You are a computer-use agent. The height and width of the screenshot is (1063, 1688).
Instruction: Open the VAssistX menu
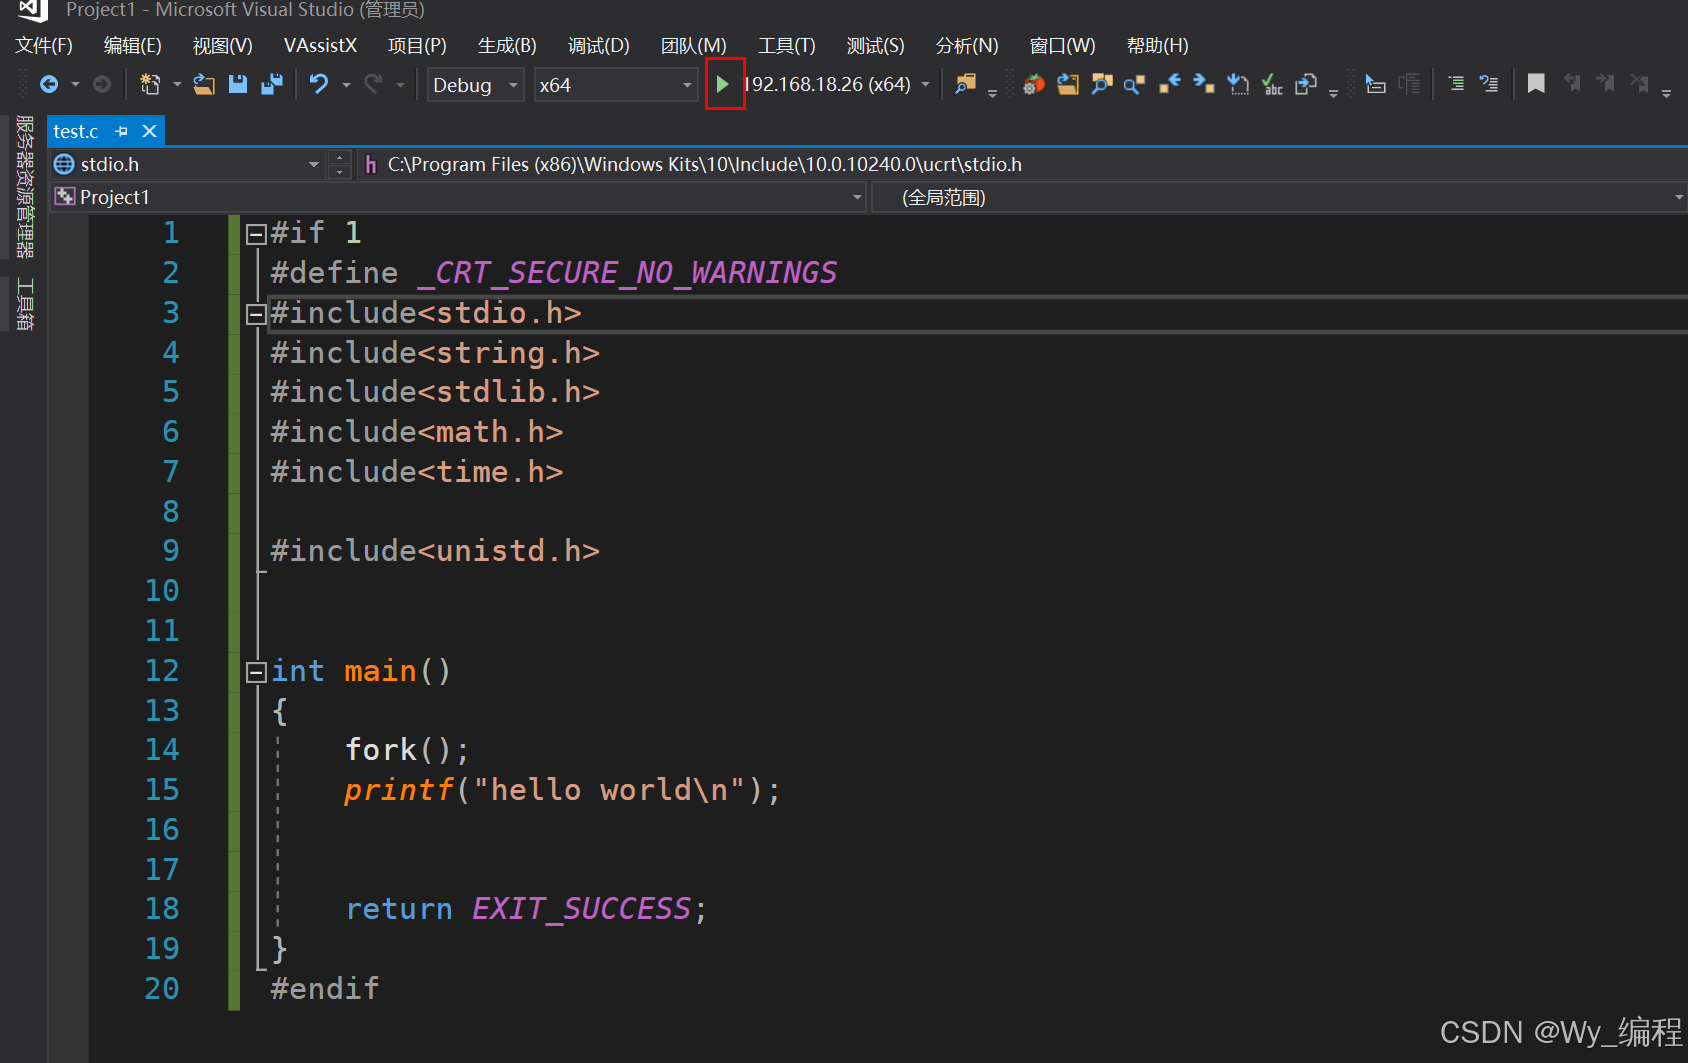(x=320, y=45)
